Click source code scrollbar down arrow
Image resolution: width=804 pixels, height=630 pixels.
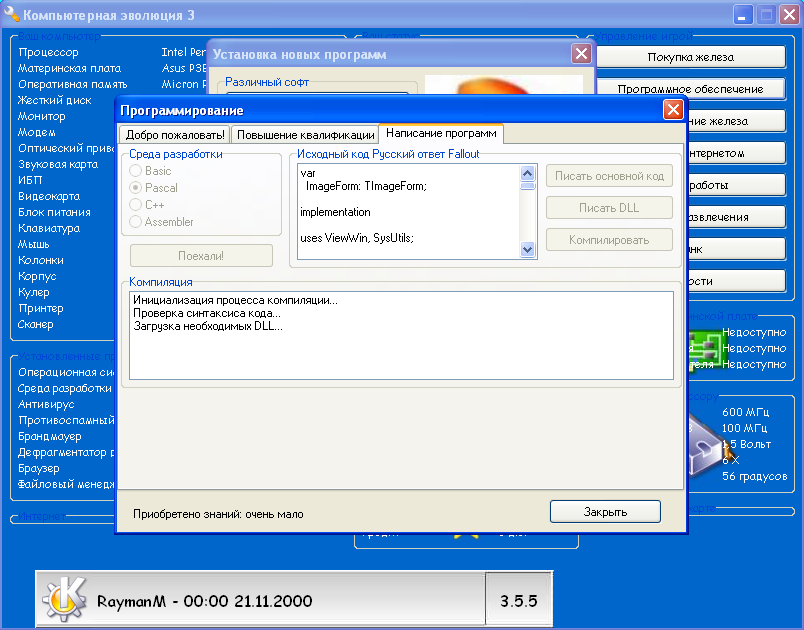[x=527, y=250]
